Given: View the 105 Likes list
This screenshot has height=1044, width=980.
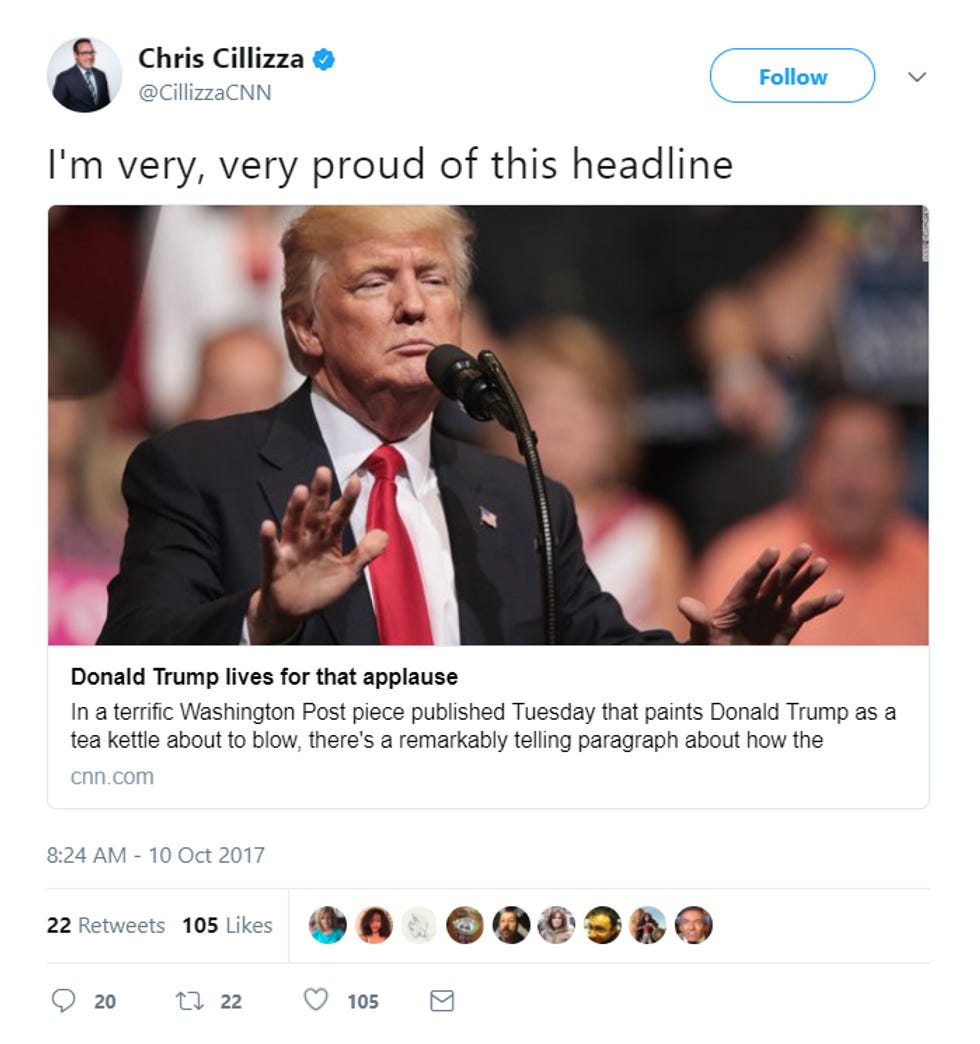Looking at the screenshot, I should point(227,925).
